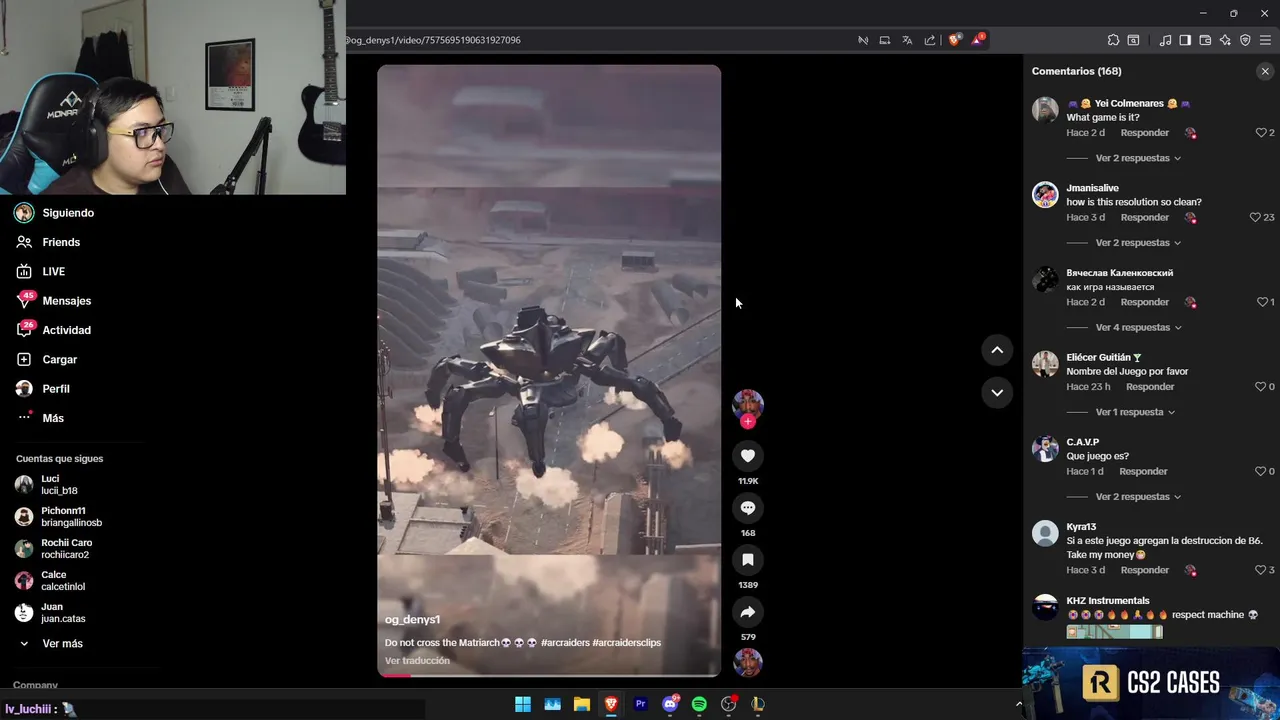
Task: Open the Brave VPN shield icon
Action: click(1245, 40)
